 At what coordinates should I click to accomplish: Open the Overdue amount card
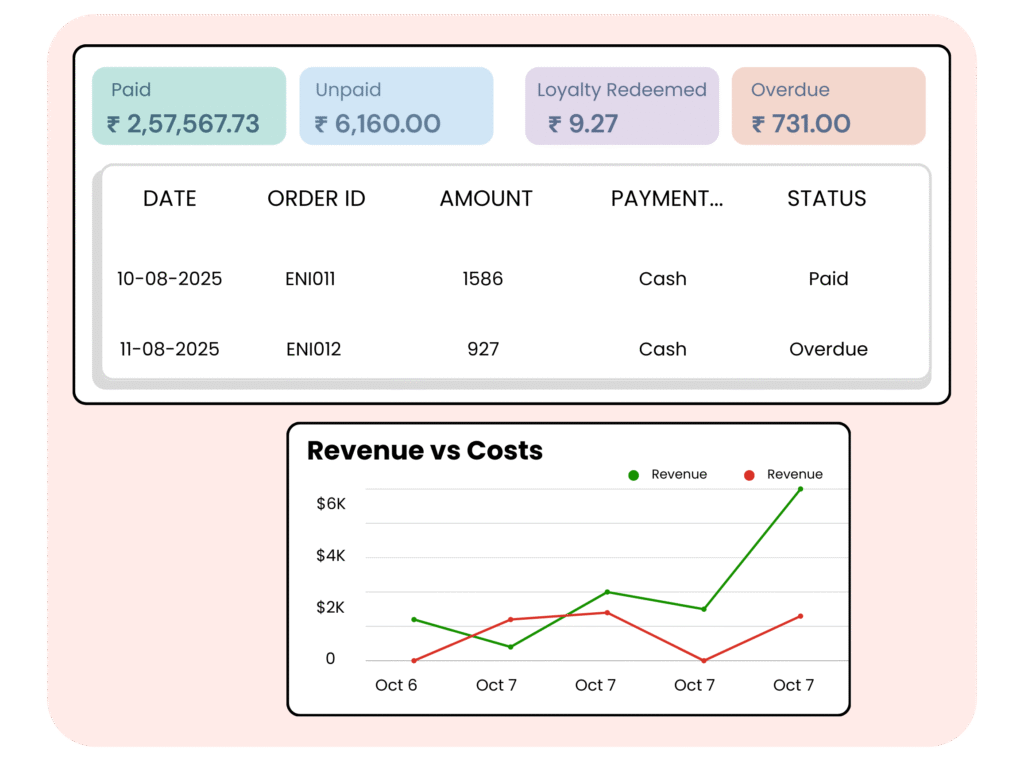point(828,106)
